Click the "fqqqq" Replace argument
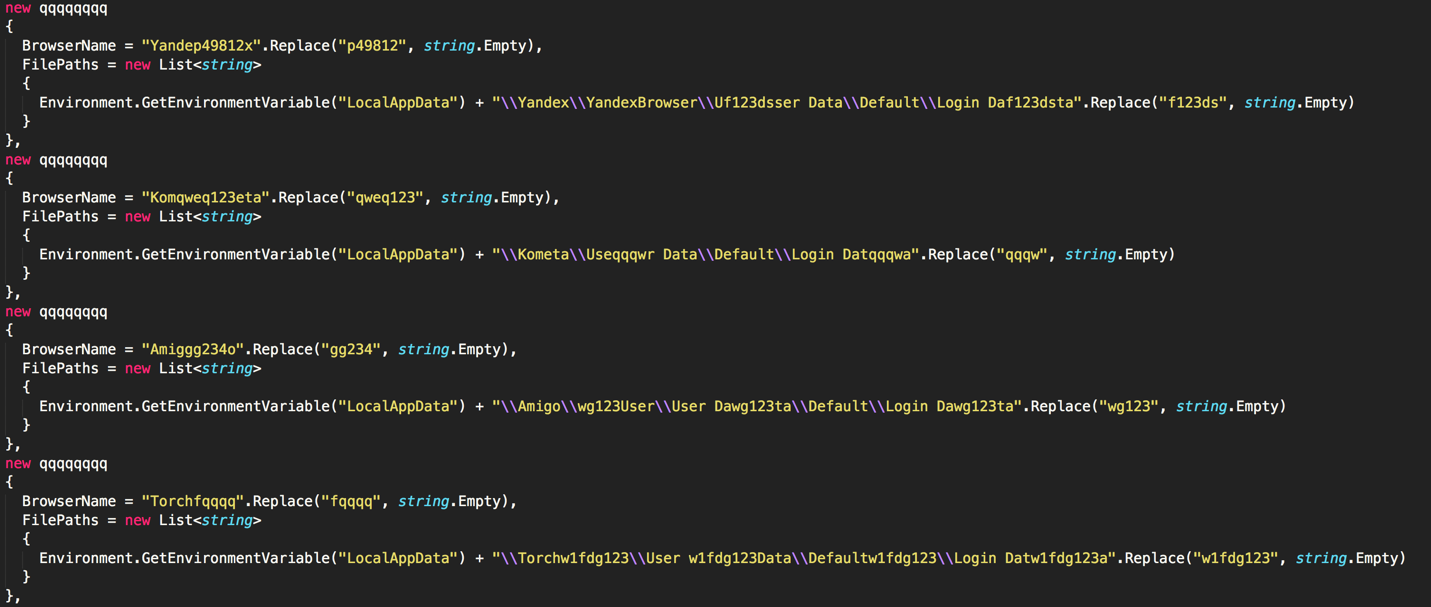The height and width of the screenshot is (607, 1431). (x=351, y=502)
